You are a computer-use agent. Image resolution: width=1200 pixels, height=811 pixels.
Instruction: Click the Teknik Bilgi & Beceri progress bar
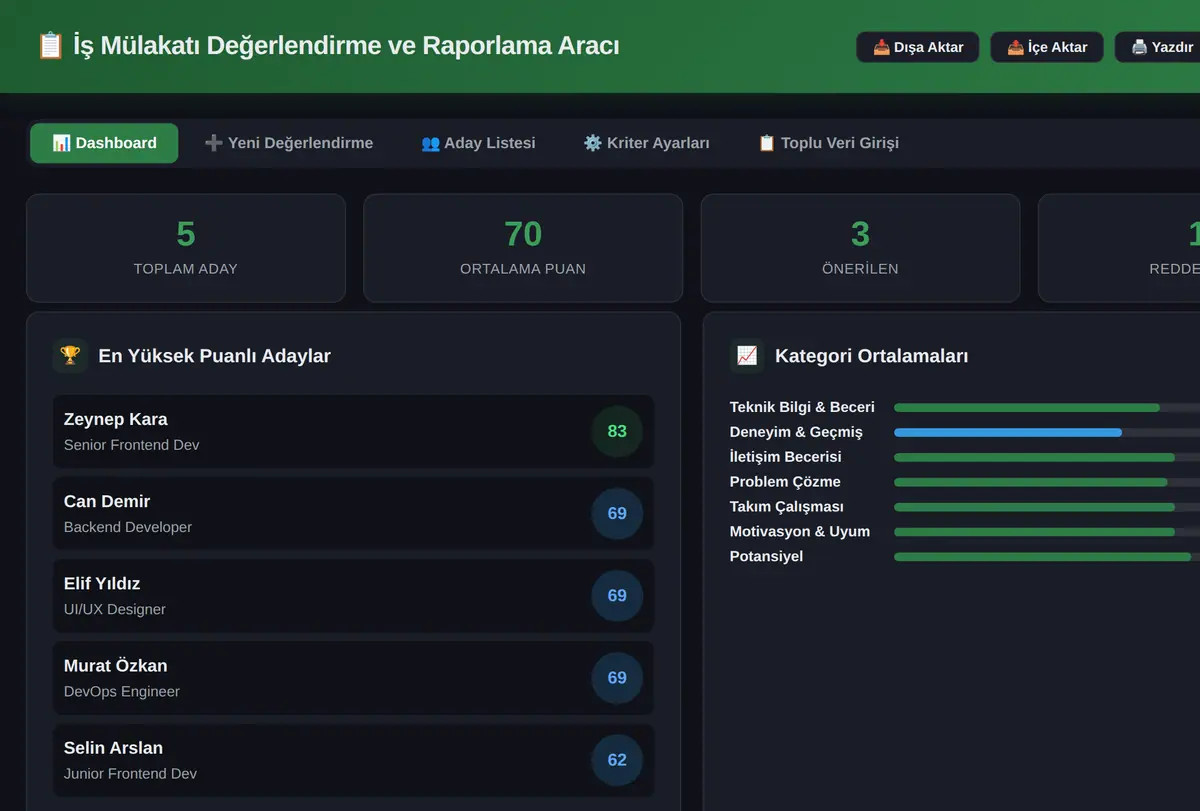(1047, 408)
